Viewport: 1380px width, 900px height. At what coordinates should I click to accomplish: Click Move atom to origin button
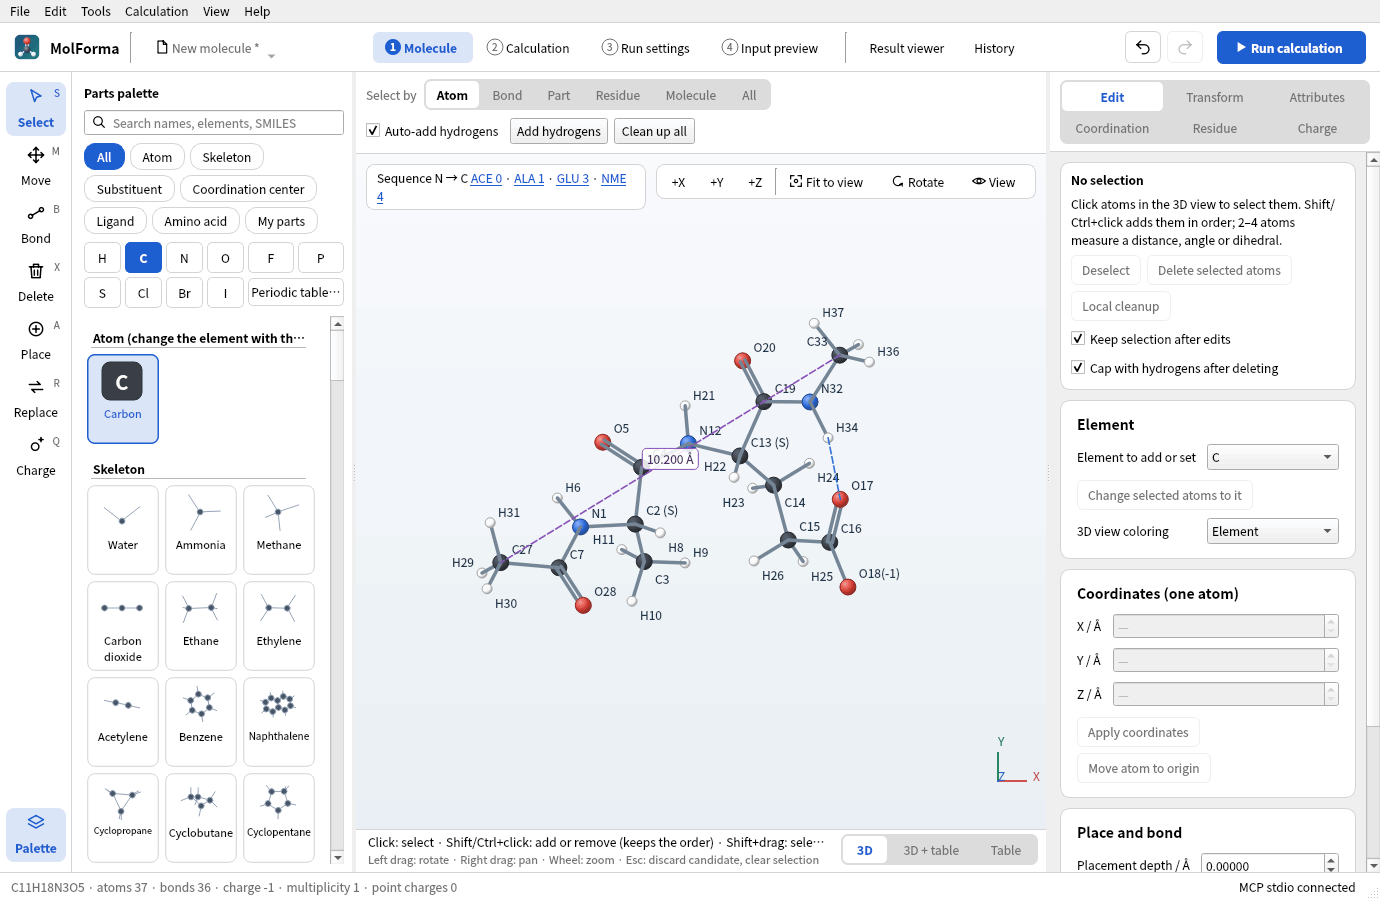tap(1144, 768)
